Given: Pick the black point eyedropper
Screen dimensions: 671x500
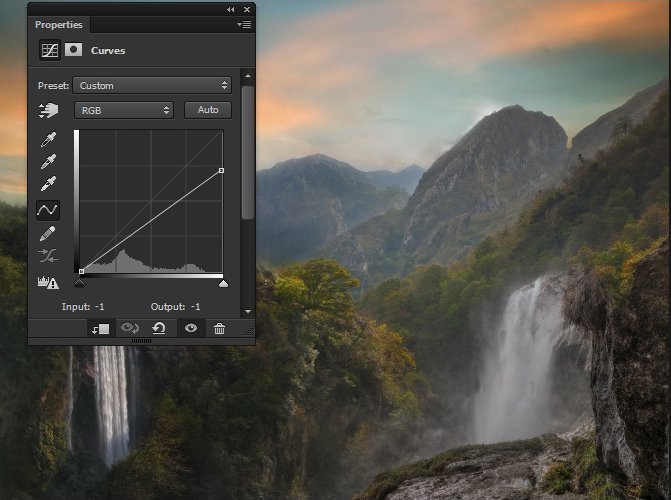Looking at the screenshot, I should coord(47,139).
